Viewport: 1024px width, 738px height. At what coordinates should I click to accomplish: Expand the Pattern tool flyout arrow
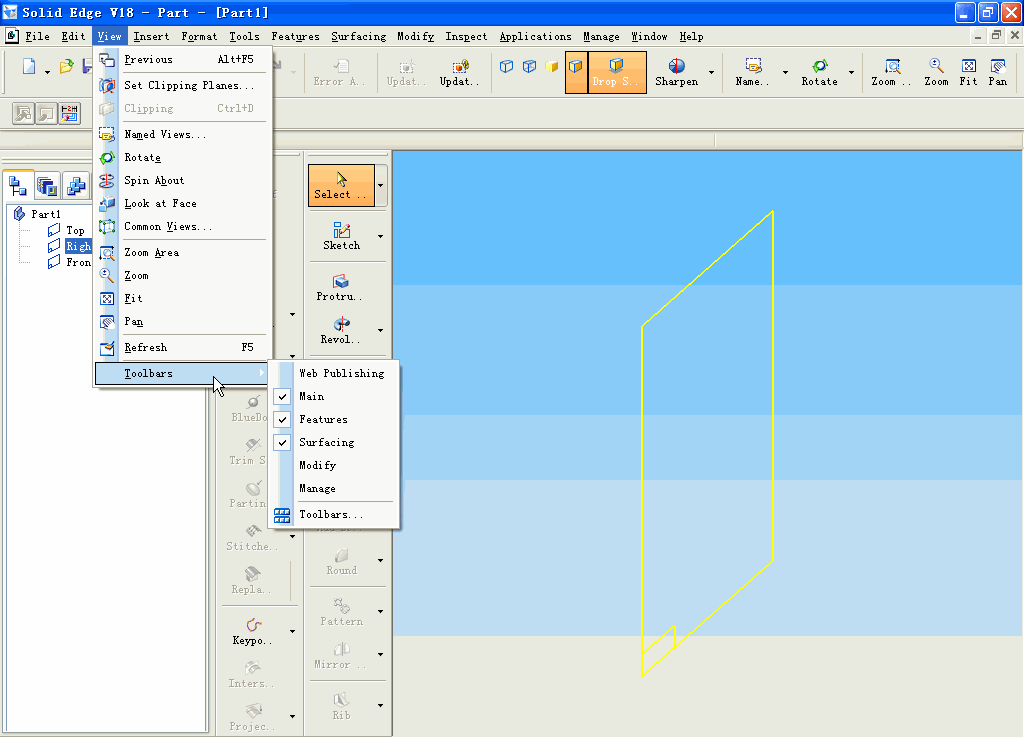pos(381,612)
